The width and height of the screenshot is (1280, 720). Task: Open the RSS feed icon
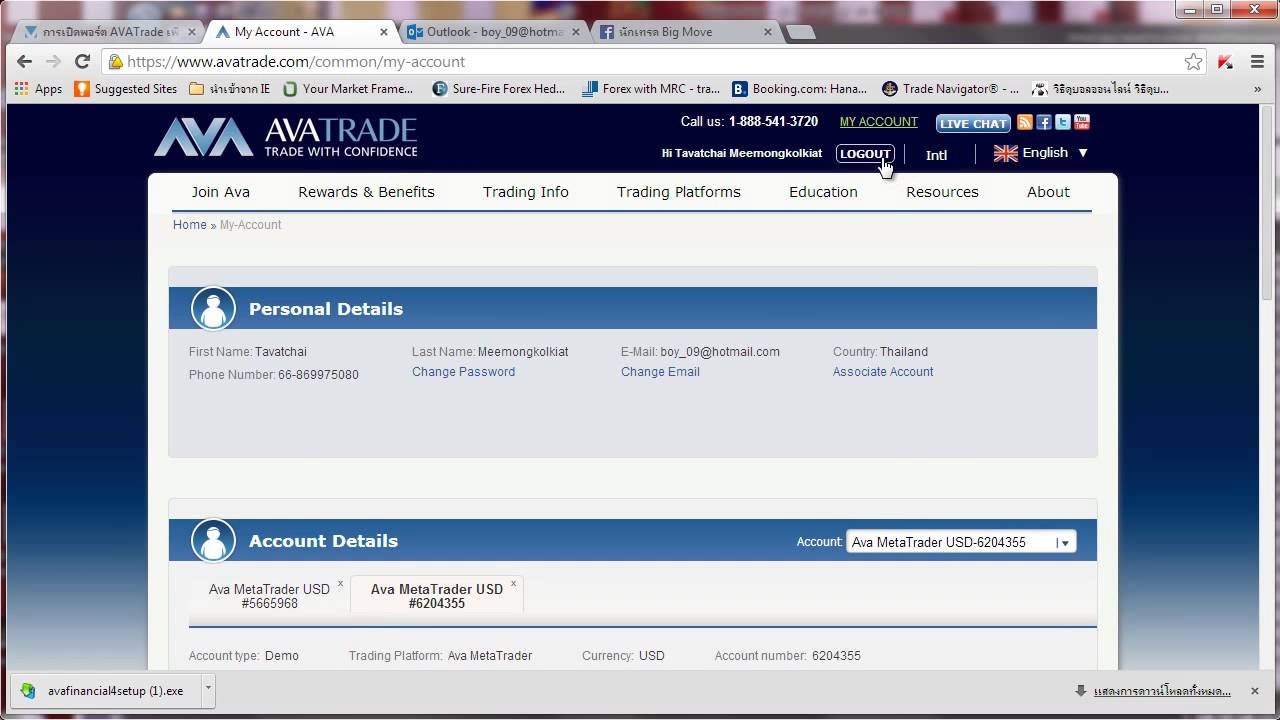pos(1024,122)
